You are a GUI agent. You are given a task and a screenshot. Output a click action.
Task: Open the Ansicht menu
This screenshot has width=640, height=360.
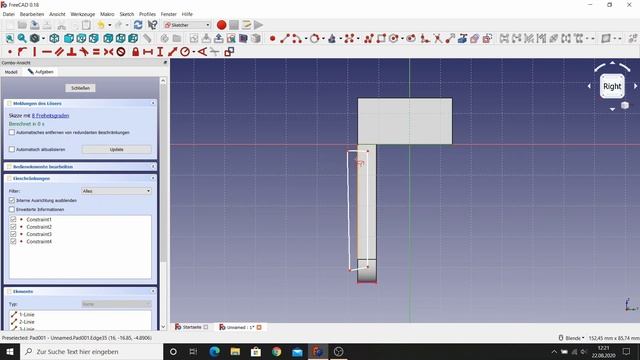tap(57, 14)
